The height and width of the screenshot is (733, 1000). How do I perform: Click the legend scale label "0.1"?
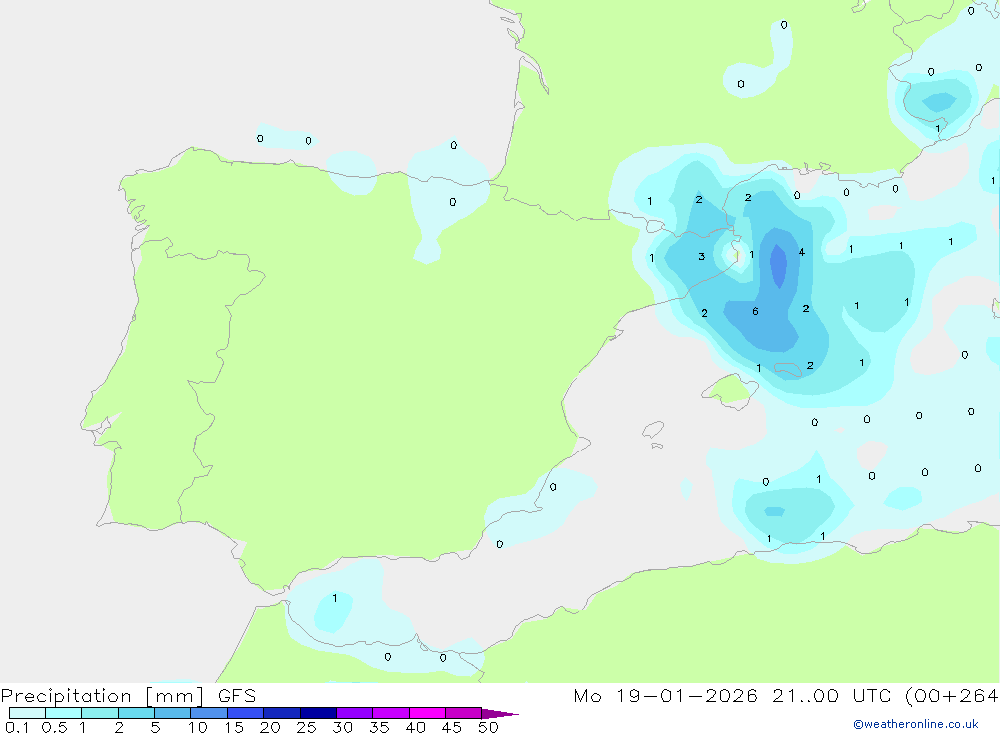17,727
